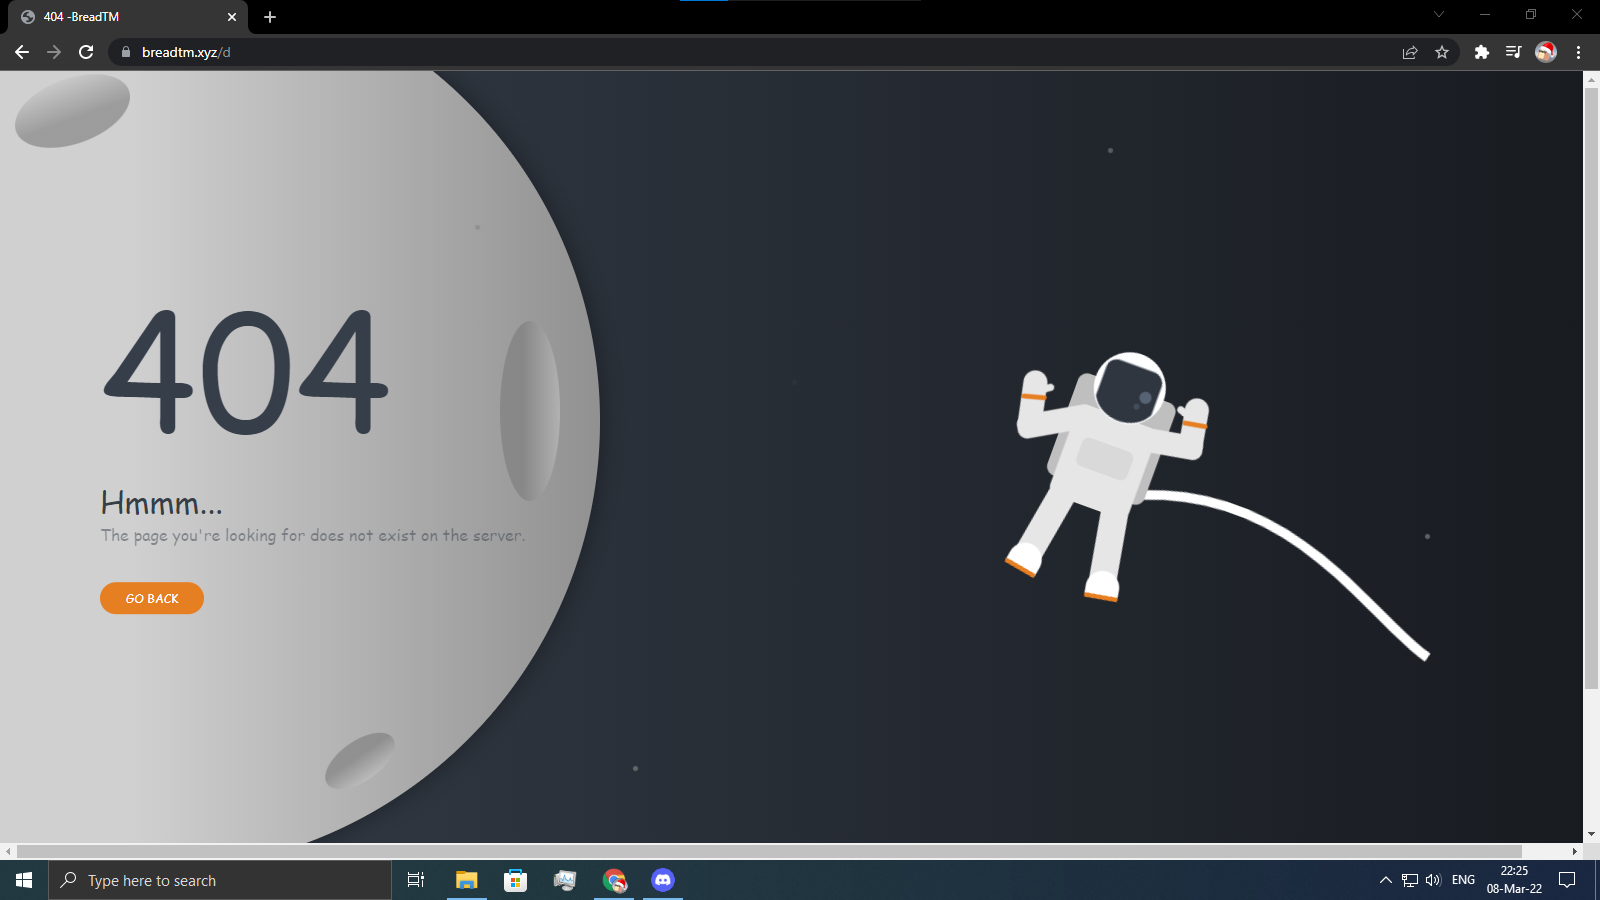
Task: Navigate back with the browser back arrow
Action: click(22, 52)
